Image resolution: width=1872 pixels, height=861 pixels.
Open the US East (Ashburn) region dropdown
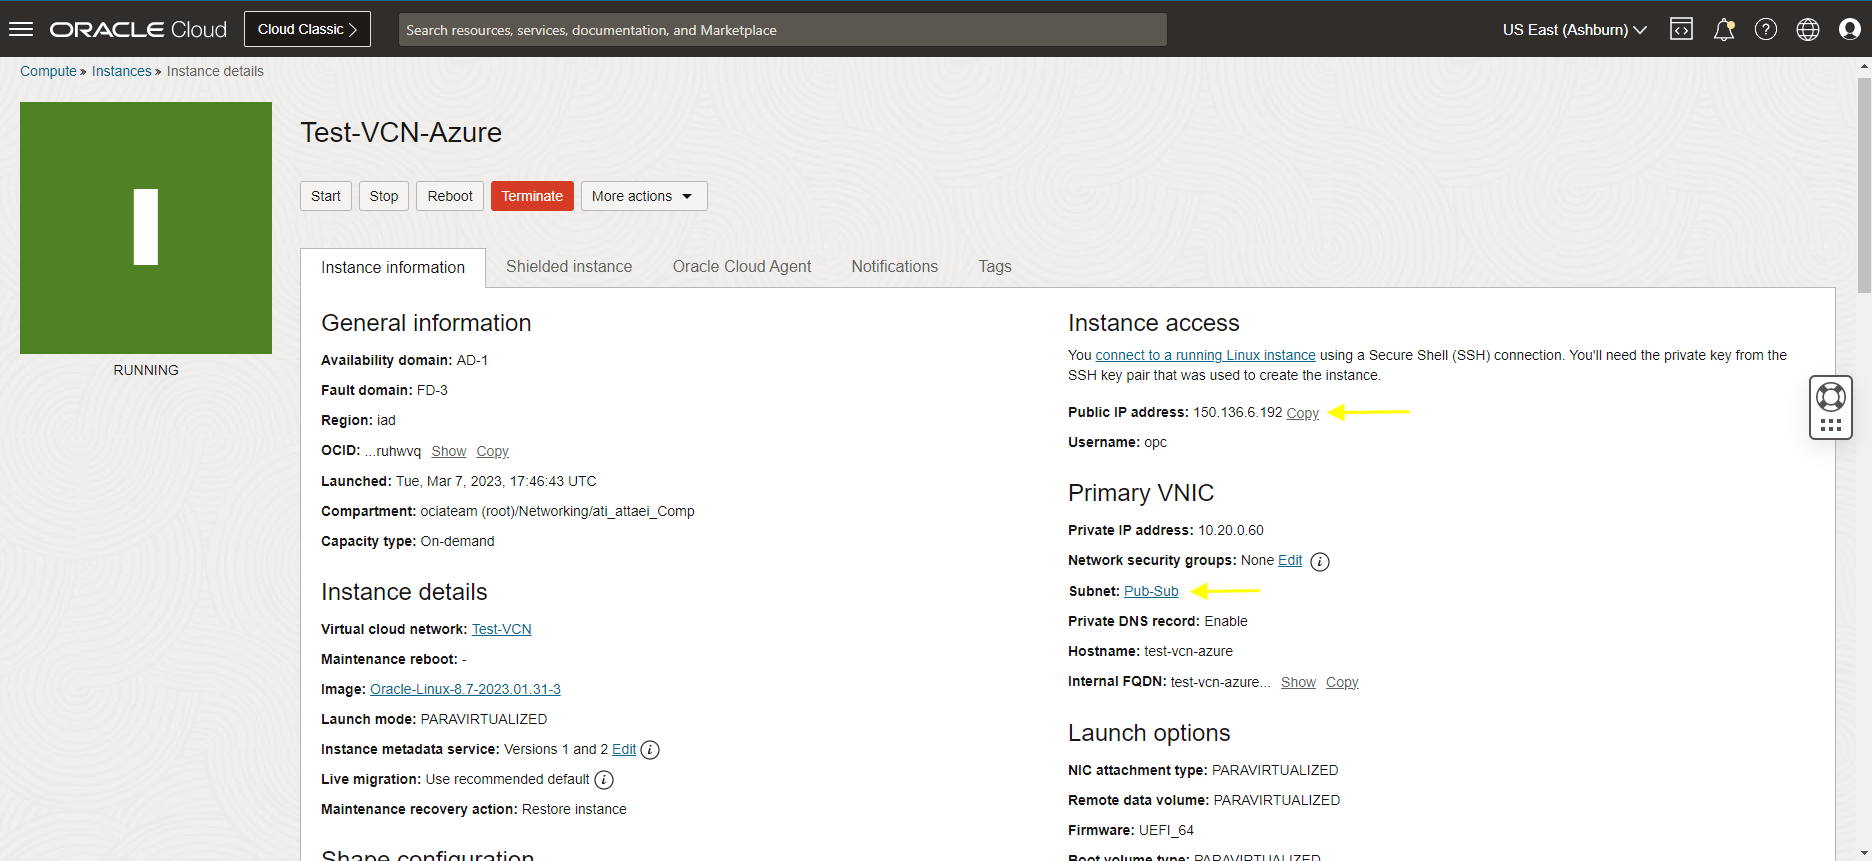1575,30
